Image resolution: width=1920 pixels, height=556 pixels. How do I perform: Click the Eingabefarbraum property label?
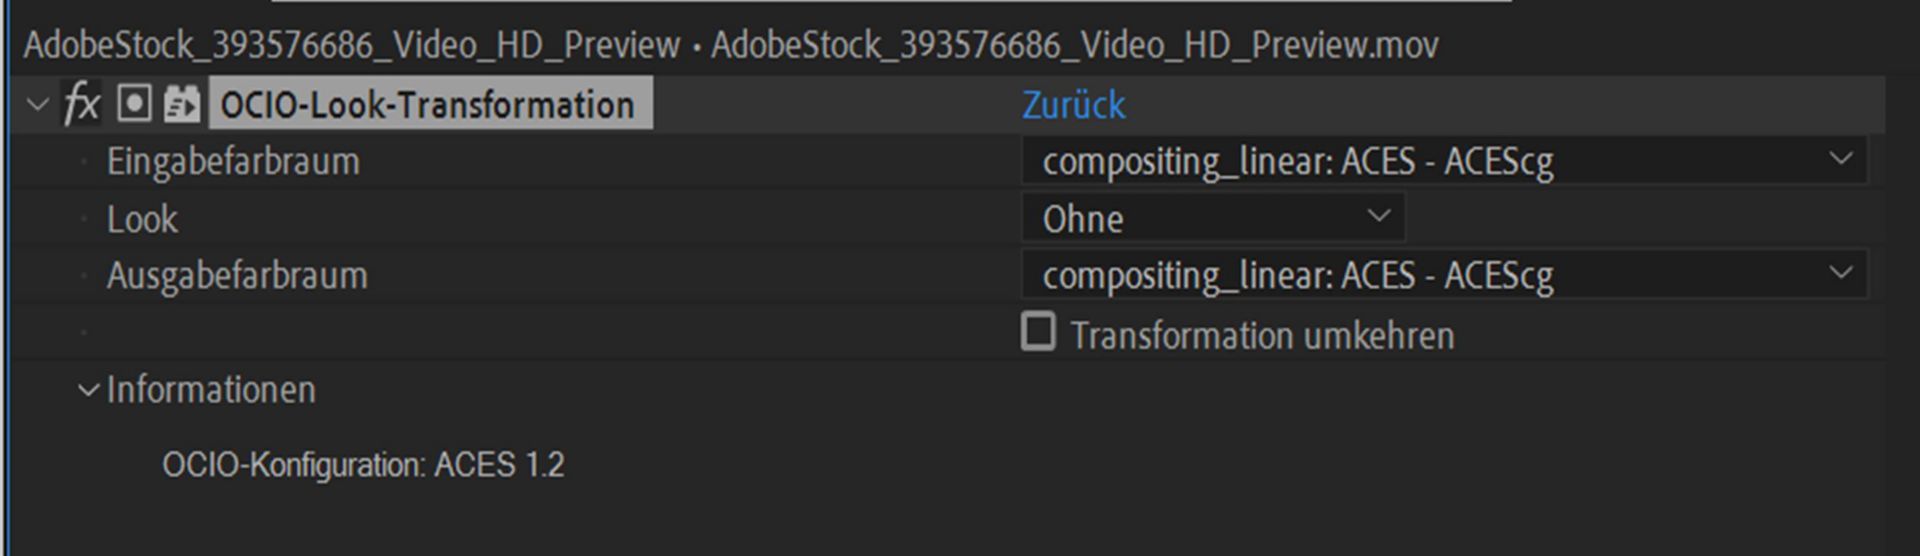233,162
